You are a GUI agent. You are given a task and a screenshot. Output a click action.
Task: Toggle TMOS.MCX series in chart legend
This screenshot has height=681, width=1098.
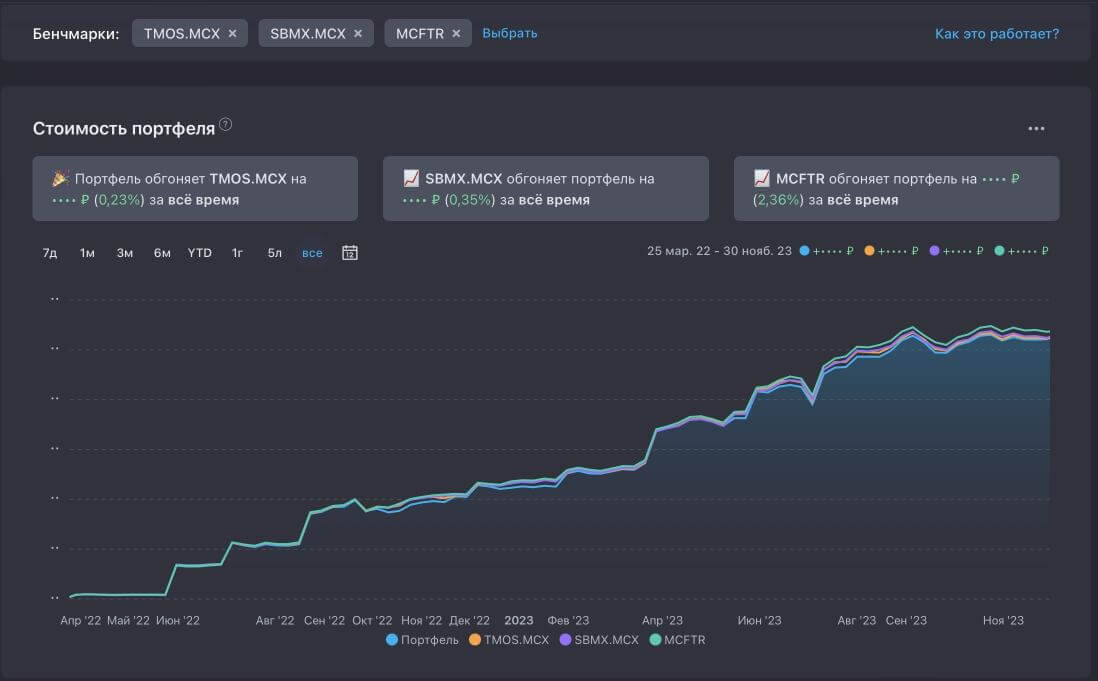pos(509,640)
